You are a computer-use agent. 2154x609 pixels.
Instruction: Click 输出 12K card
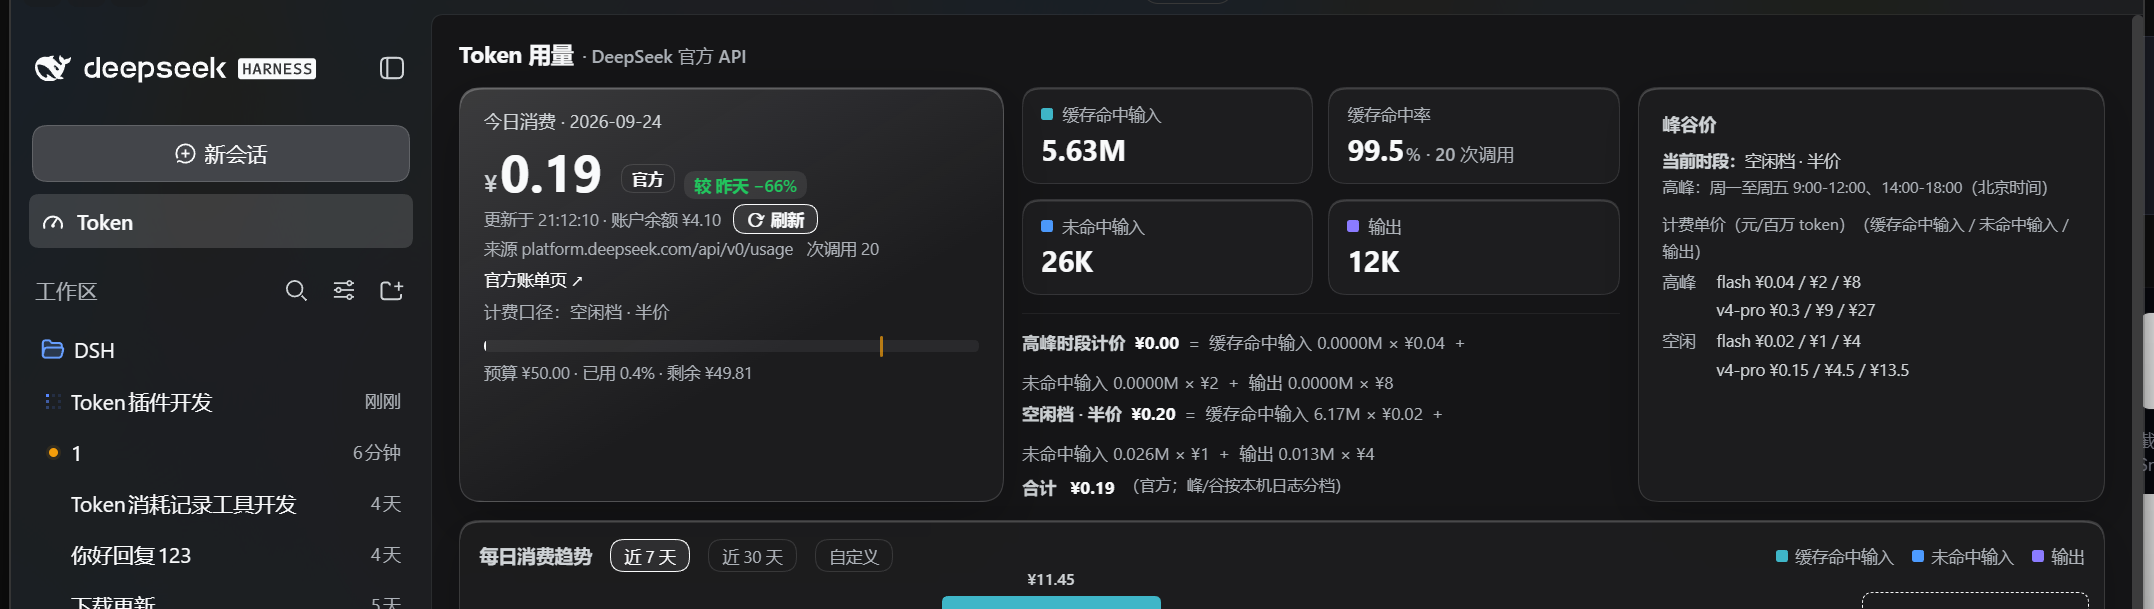click(x=1473, y=247)
